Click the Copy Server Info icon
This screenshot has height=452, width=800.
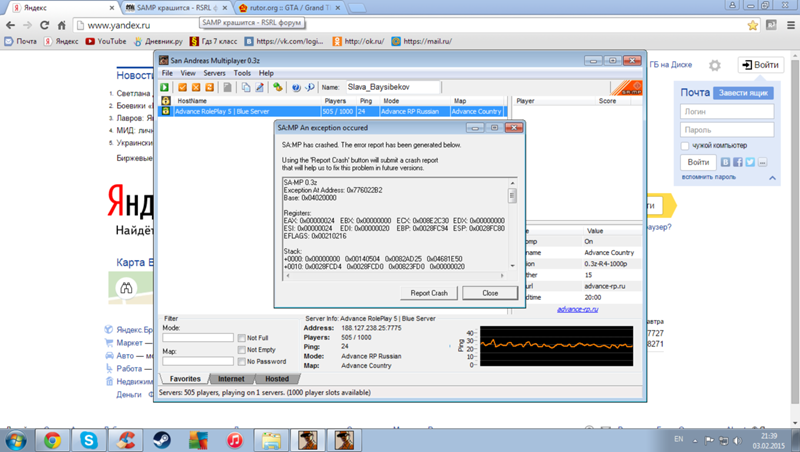pyautogui.click(x=246, y=87)
